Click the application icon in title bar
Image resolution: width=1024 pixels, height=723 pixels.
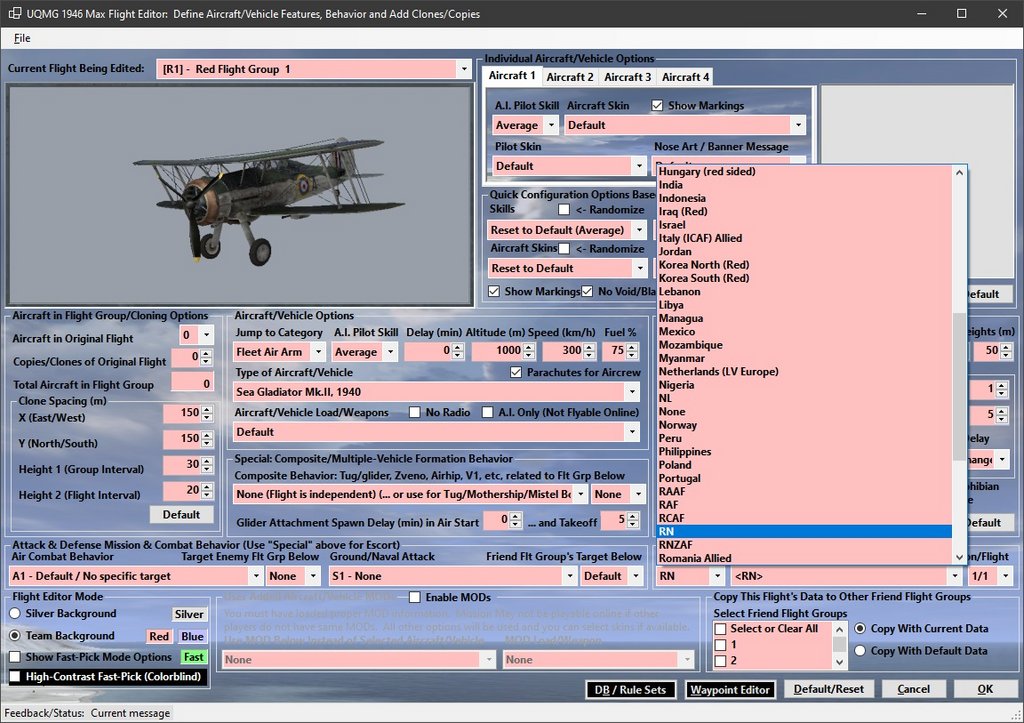[14, 13]
